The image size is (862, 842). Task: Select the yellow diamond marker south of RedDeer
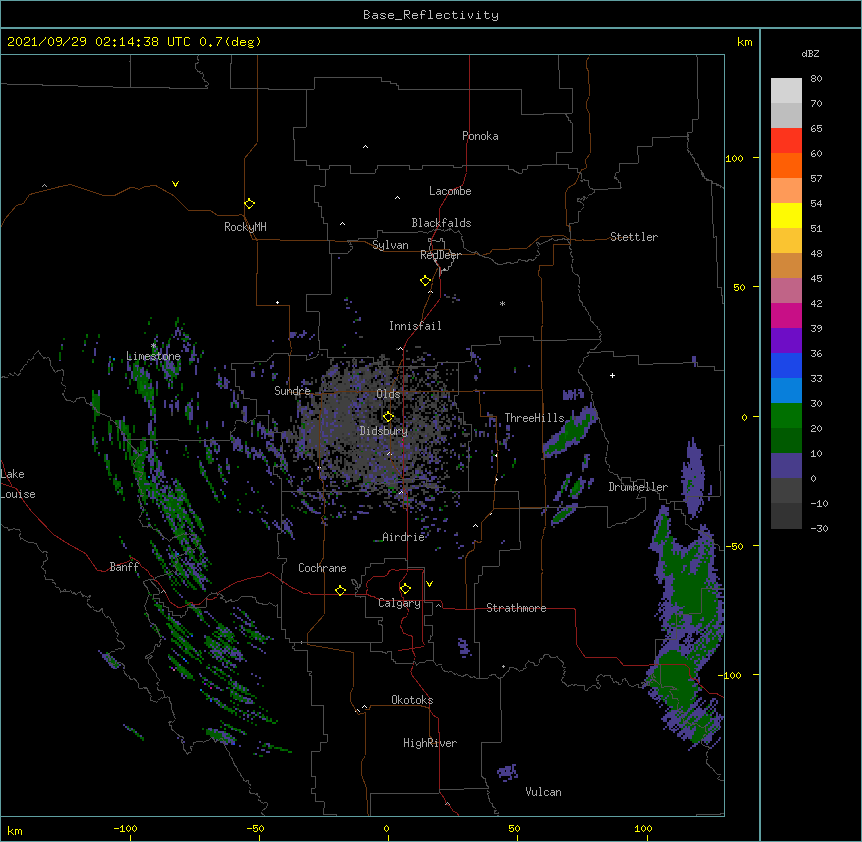point(425,280)
